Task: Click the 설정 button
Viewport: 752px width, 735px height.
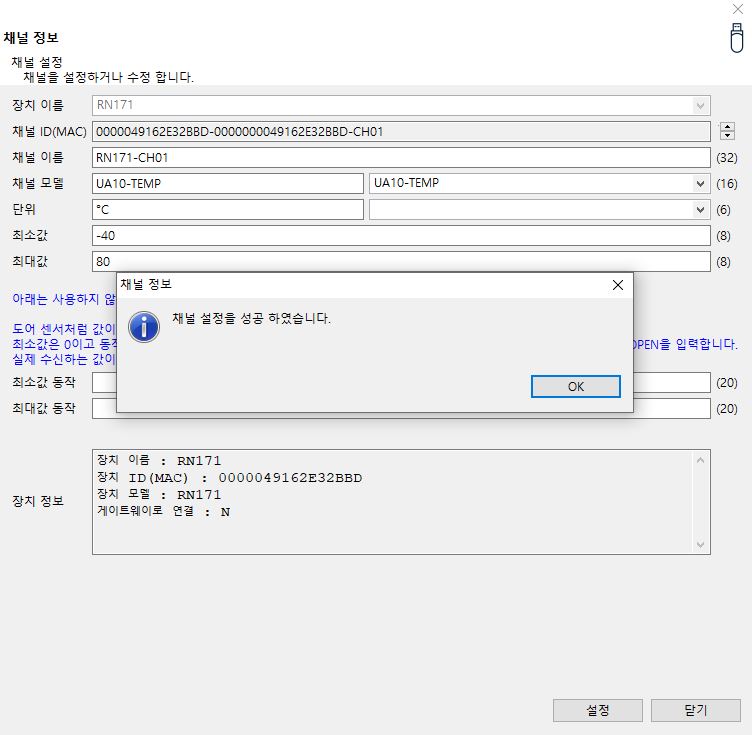Action: click(x=598, y=710)
